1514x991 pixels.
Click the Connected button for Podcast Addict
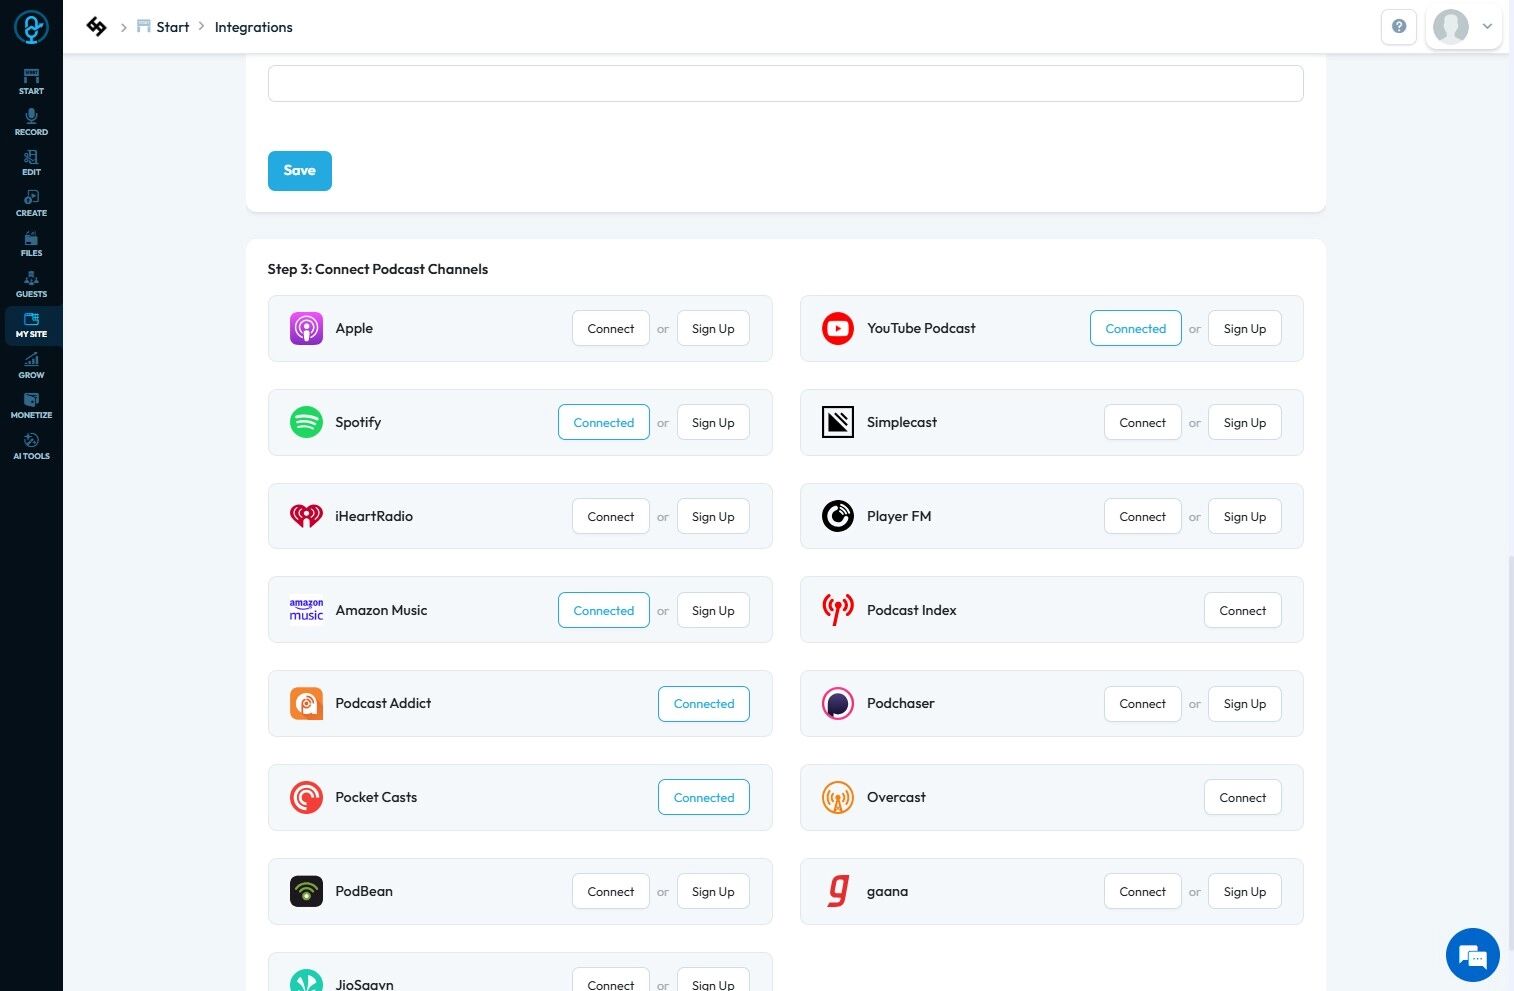coord(704,704)
